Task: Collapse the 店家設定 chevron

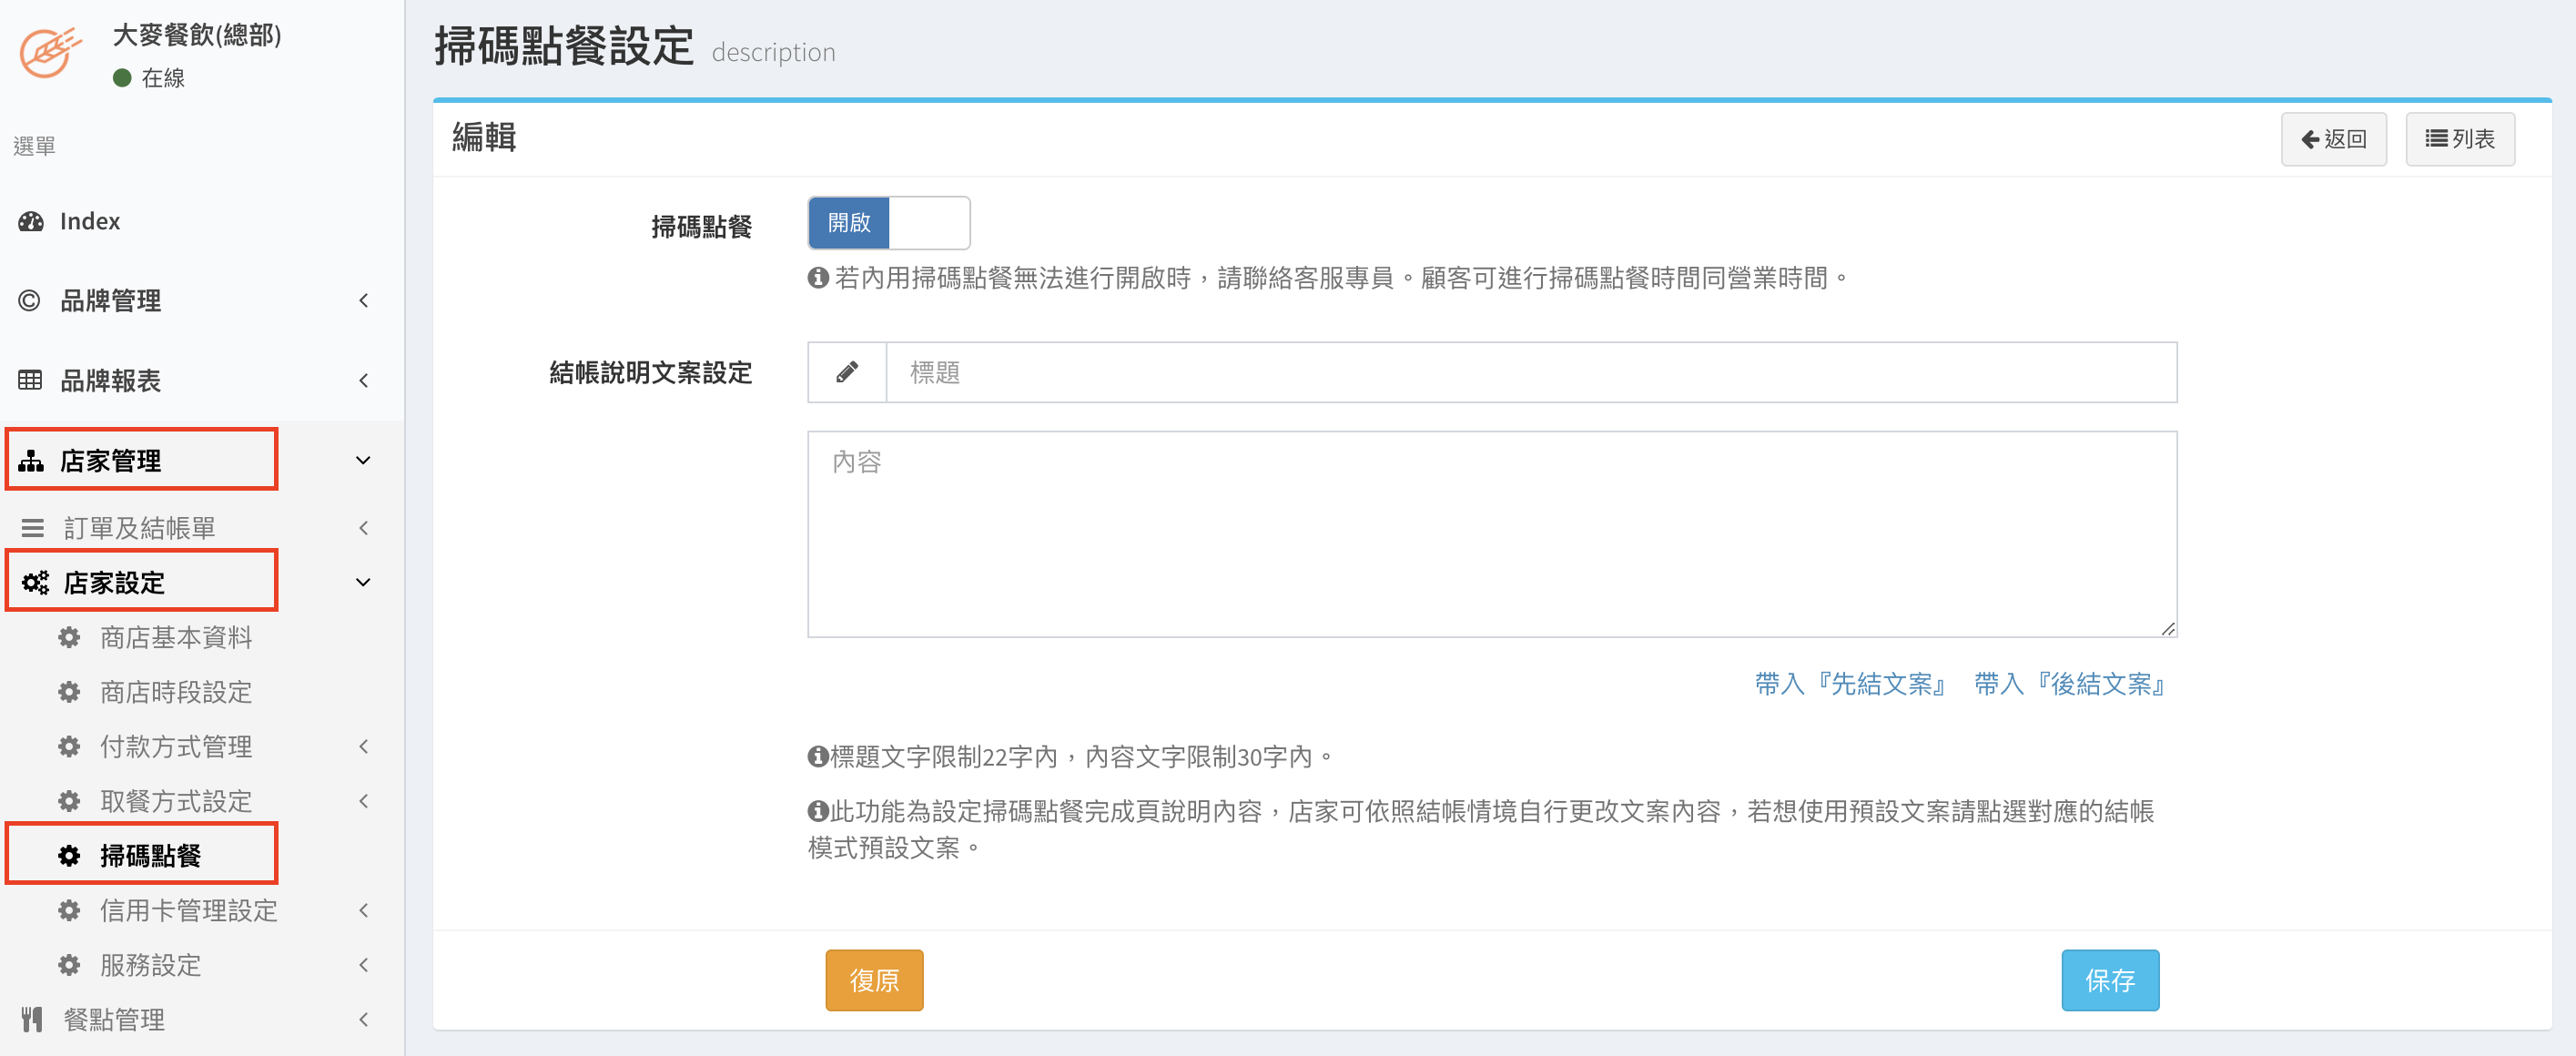Action: click(x=363, y=582)
